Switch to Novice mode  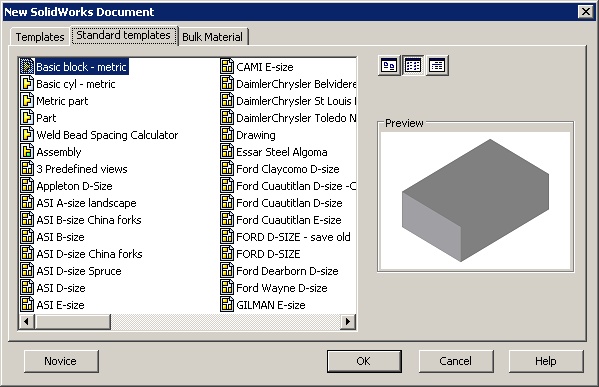pyautogui.click(x=61, y=361)
